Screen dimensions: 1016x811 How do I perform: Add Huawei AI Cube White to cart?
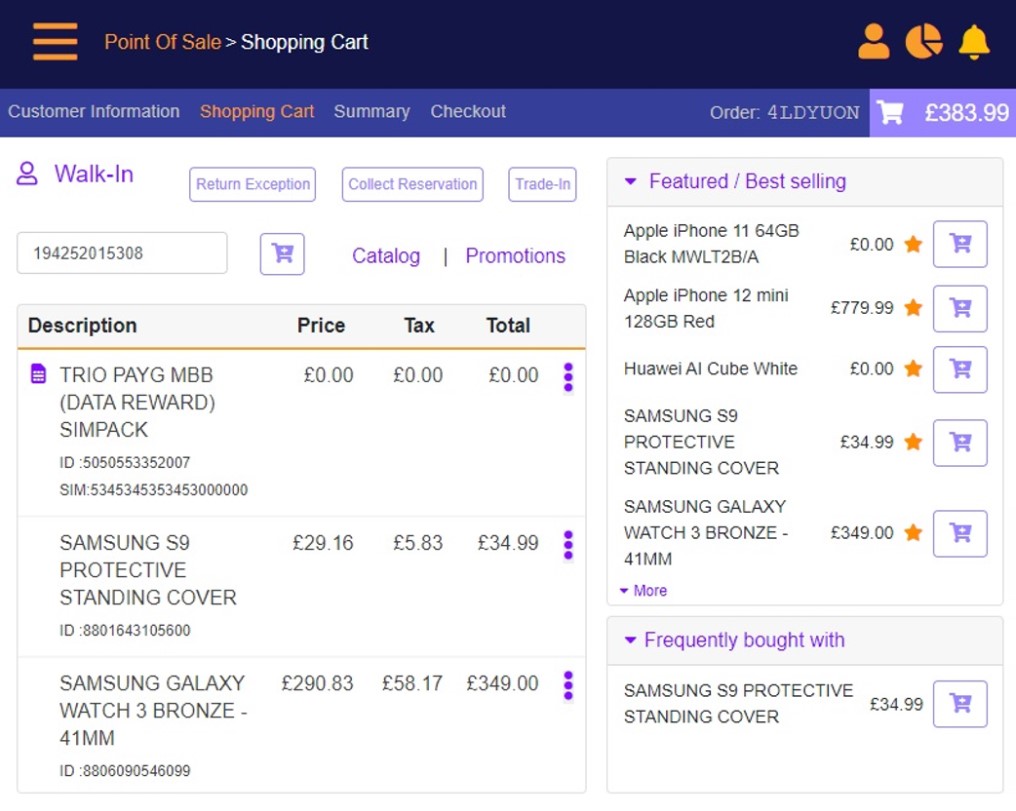point(959,369)
